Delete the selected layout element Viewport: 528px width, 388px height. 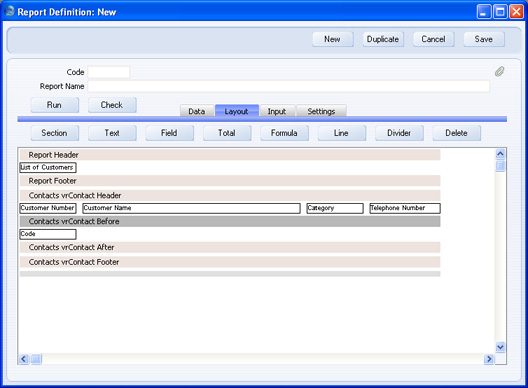point(457,133)
